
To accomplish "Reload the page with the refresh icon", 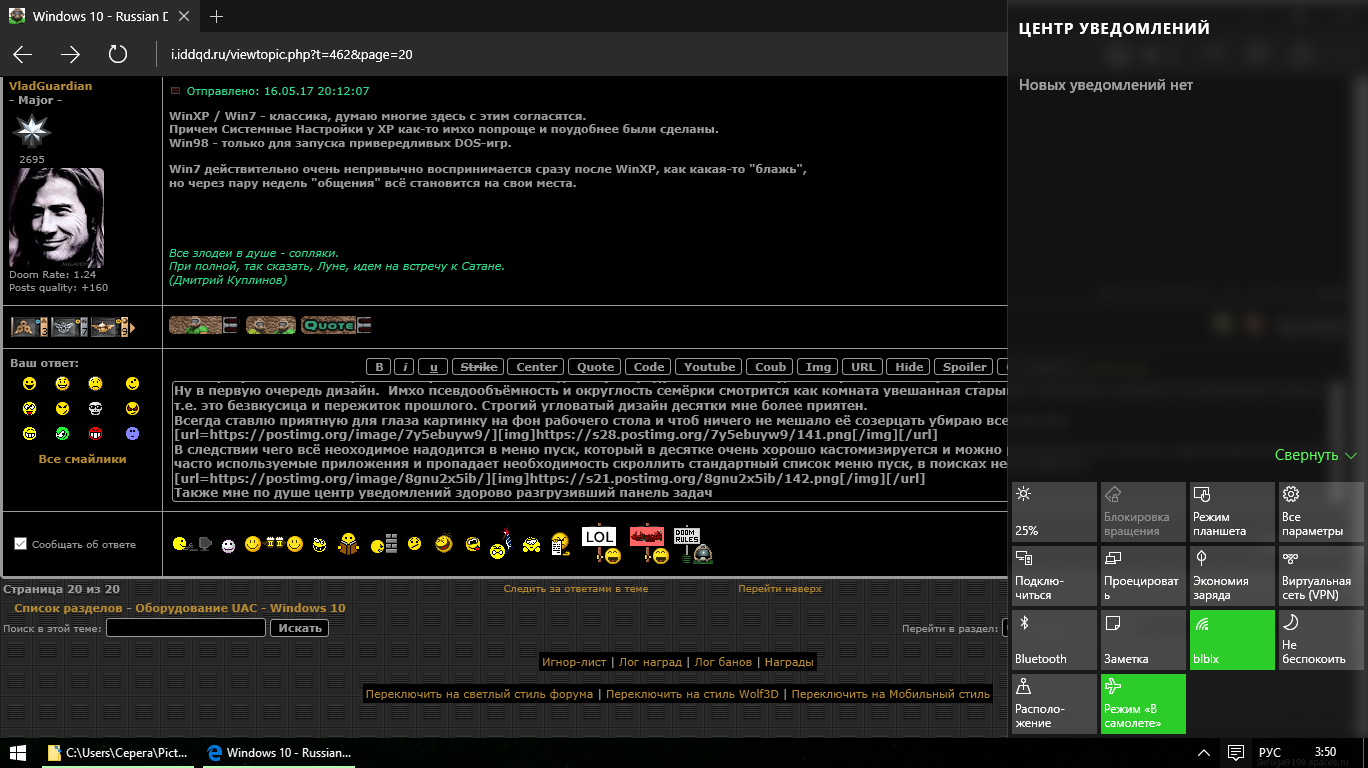I will tap(118, 54).
